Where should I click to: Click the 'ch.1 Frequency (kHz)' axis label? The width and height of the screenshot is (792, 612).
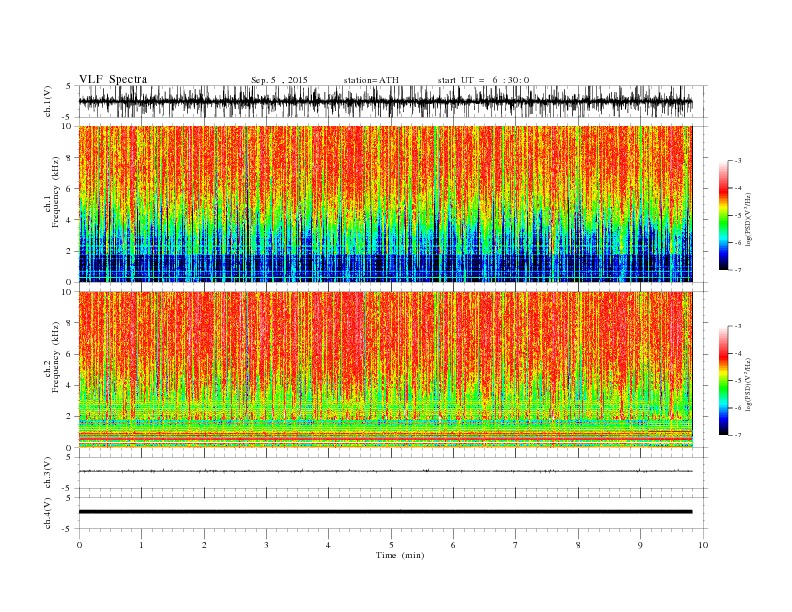tap(53, 192)
